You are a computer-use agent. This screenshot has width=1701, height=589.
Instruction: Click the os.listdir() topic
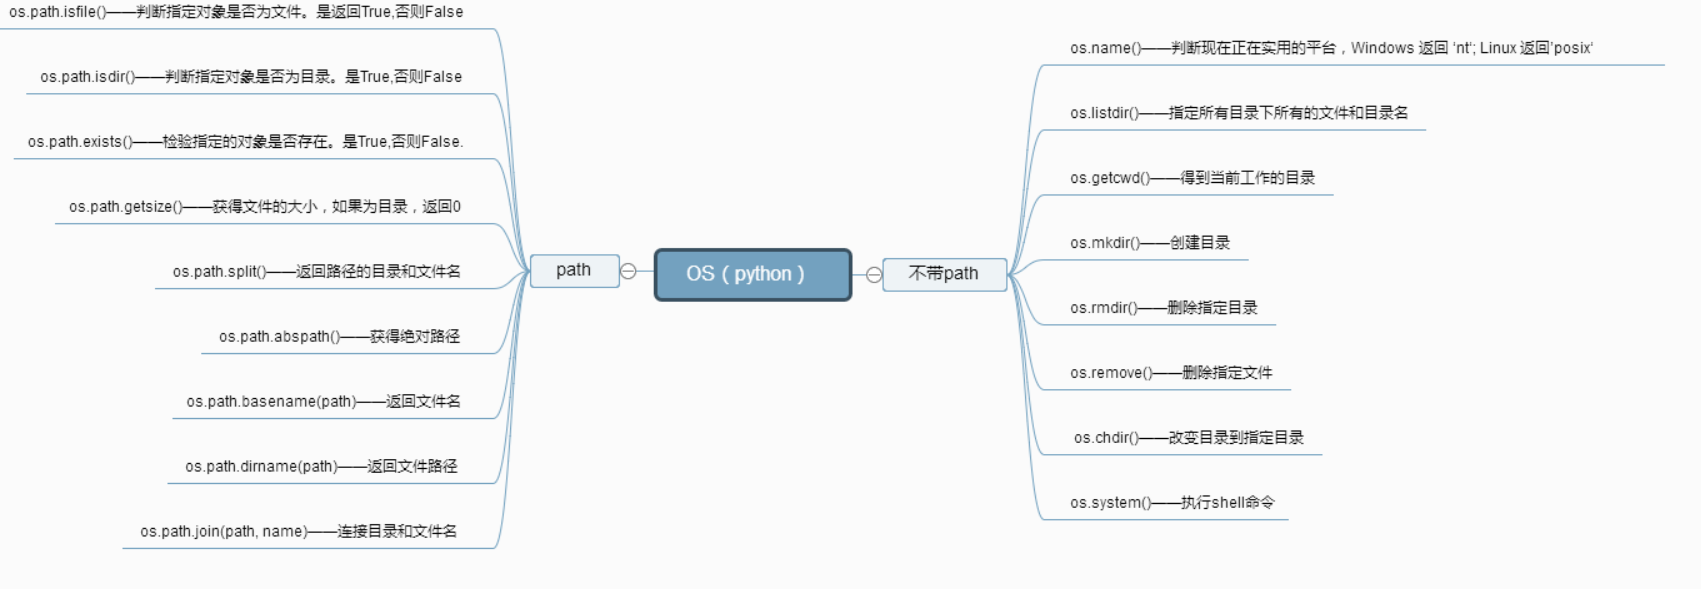click(1239, 113)
